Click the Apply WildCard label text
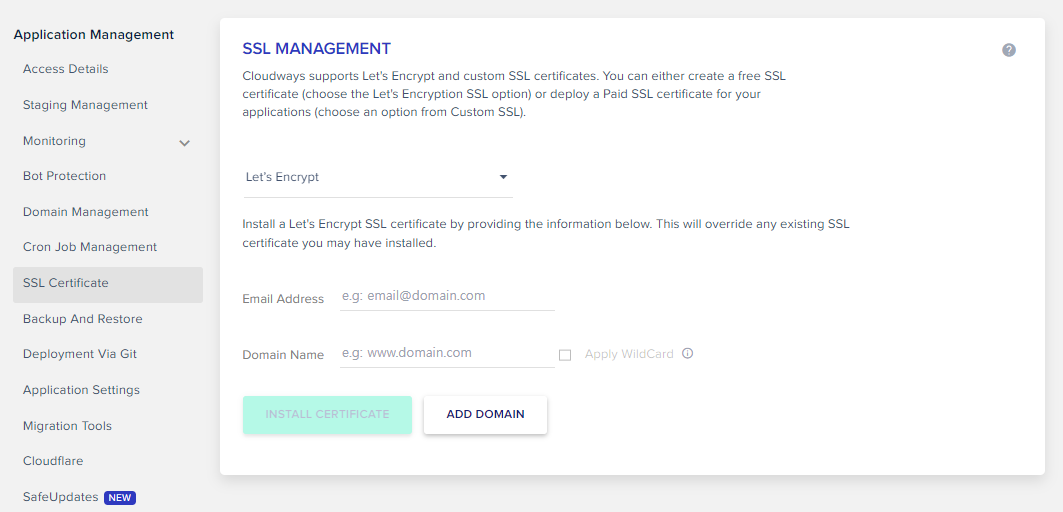Image resolution: width=1063 pixels, height=512 pixels. click(629, 354)
